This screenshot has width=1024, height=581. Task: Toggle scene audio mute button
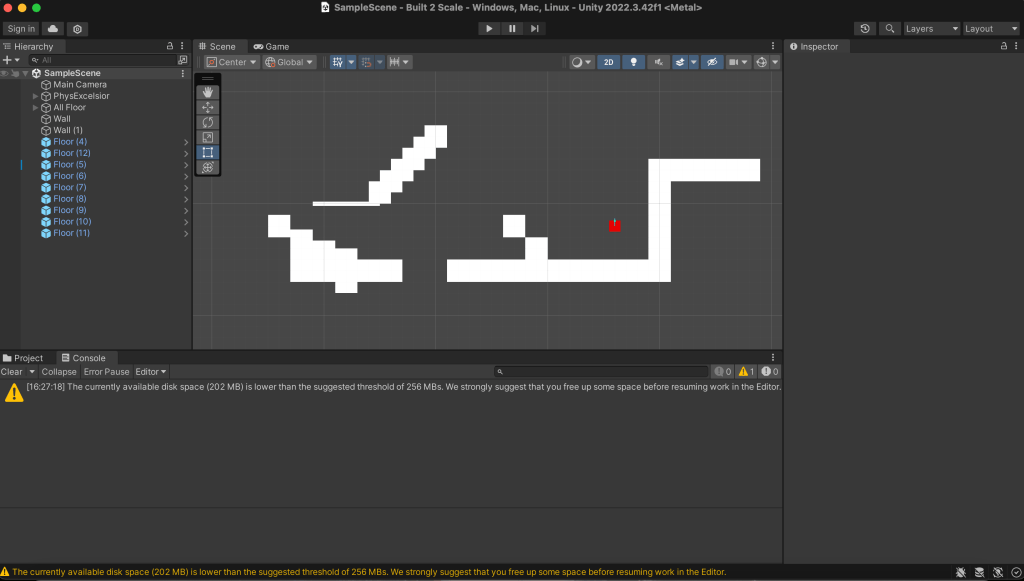pos(658,62)
